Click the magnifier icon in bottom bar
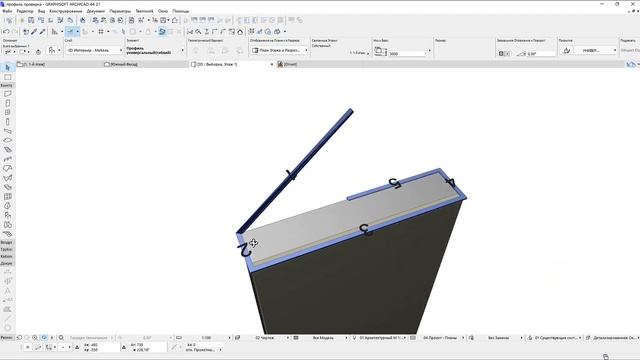 (x=61, y=338)
